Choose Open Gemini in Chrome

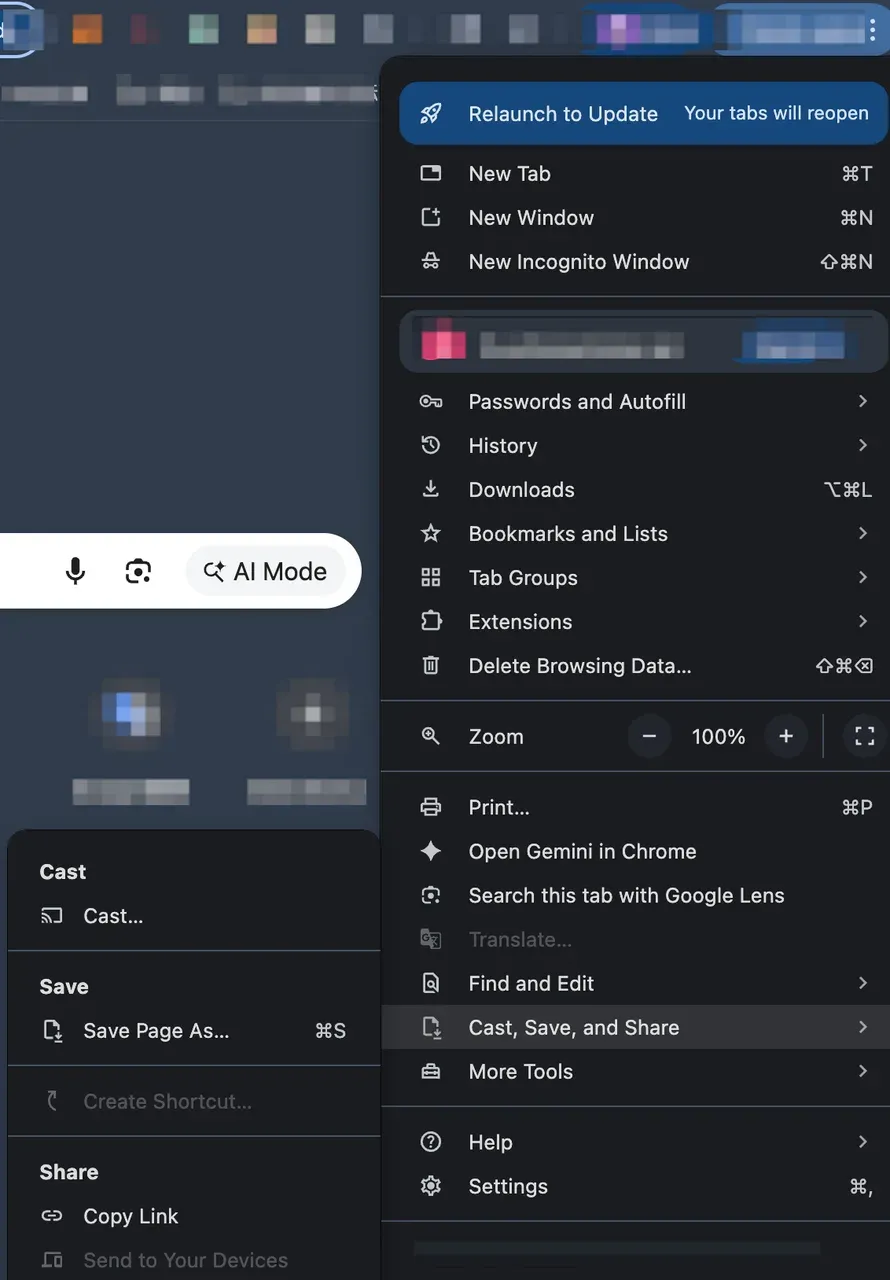[x=636, y=852]
